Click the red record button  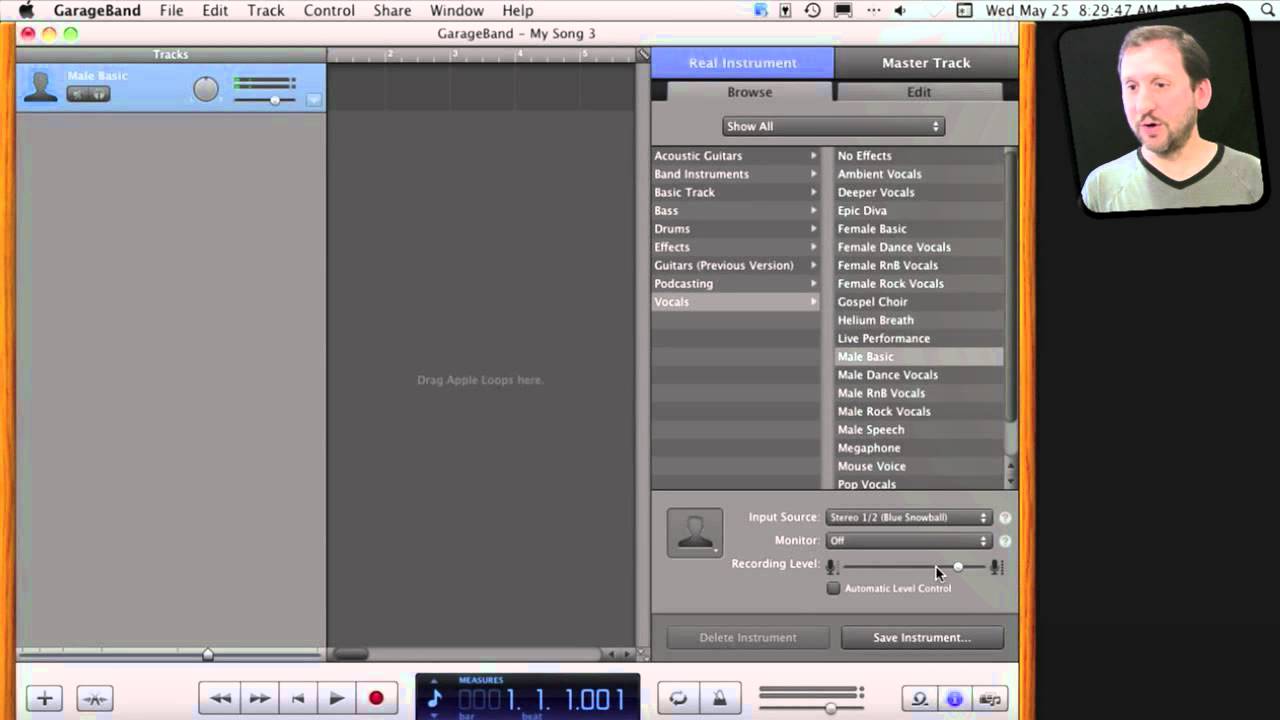tap(376, 698)
